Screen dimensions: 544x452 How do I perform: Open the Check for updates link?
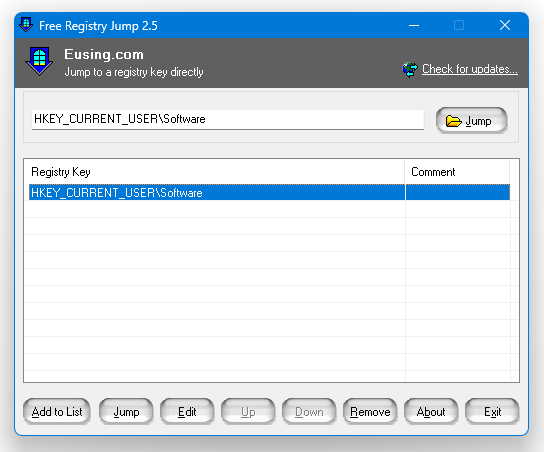(x=470, y=69)
